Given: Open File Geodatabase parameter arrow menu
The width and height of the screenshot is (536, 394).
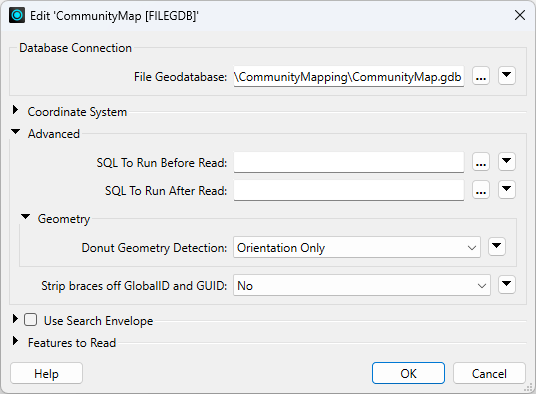Looking at the screenshot, I should pos(507,76).
